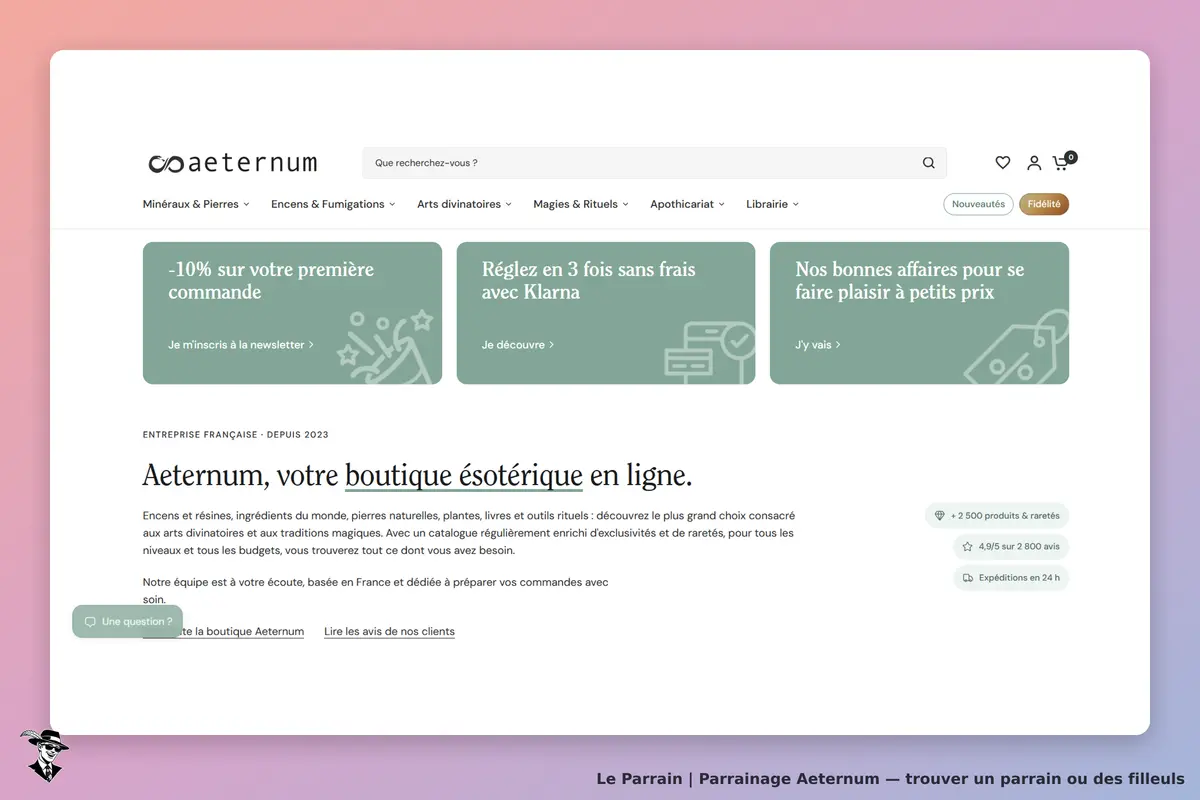This screenshot has width=1200, height=800.
Task: Click the Nouveautés button
Action: (978, 204)
